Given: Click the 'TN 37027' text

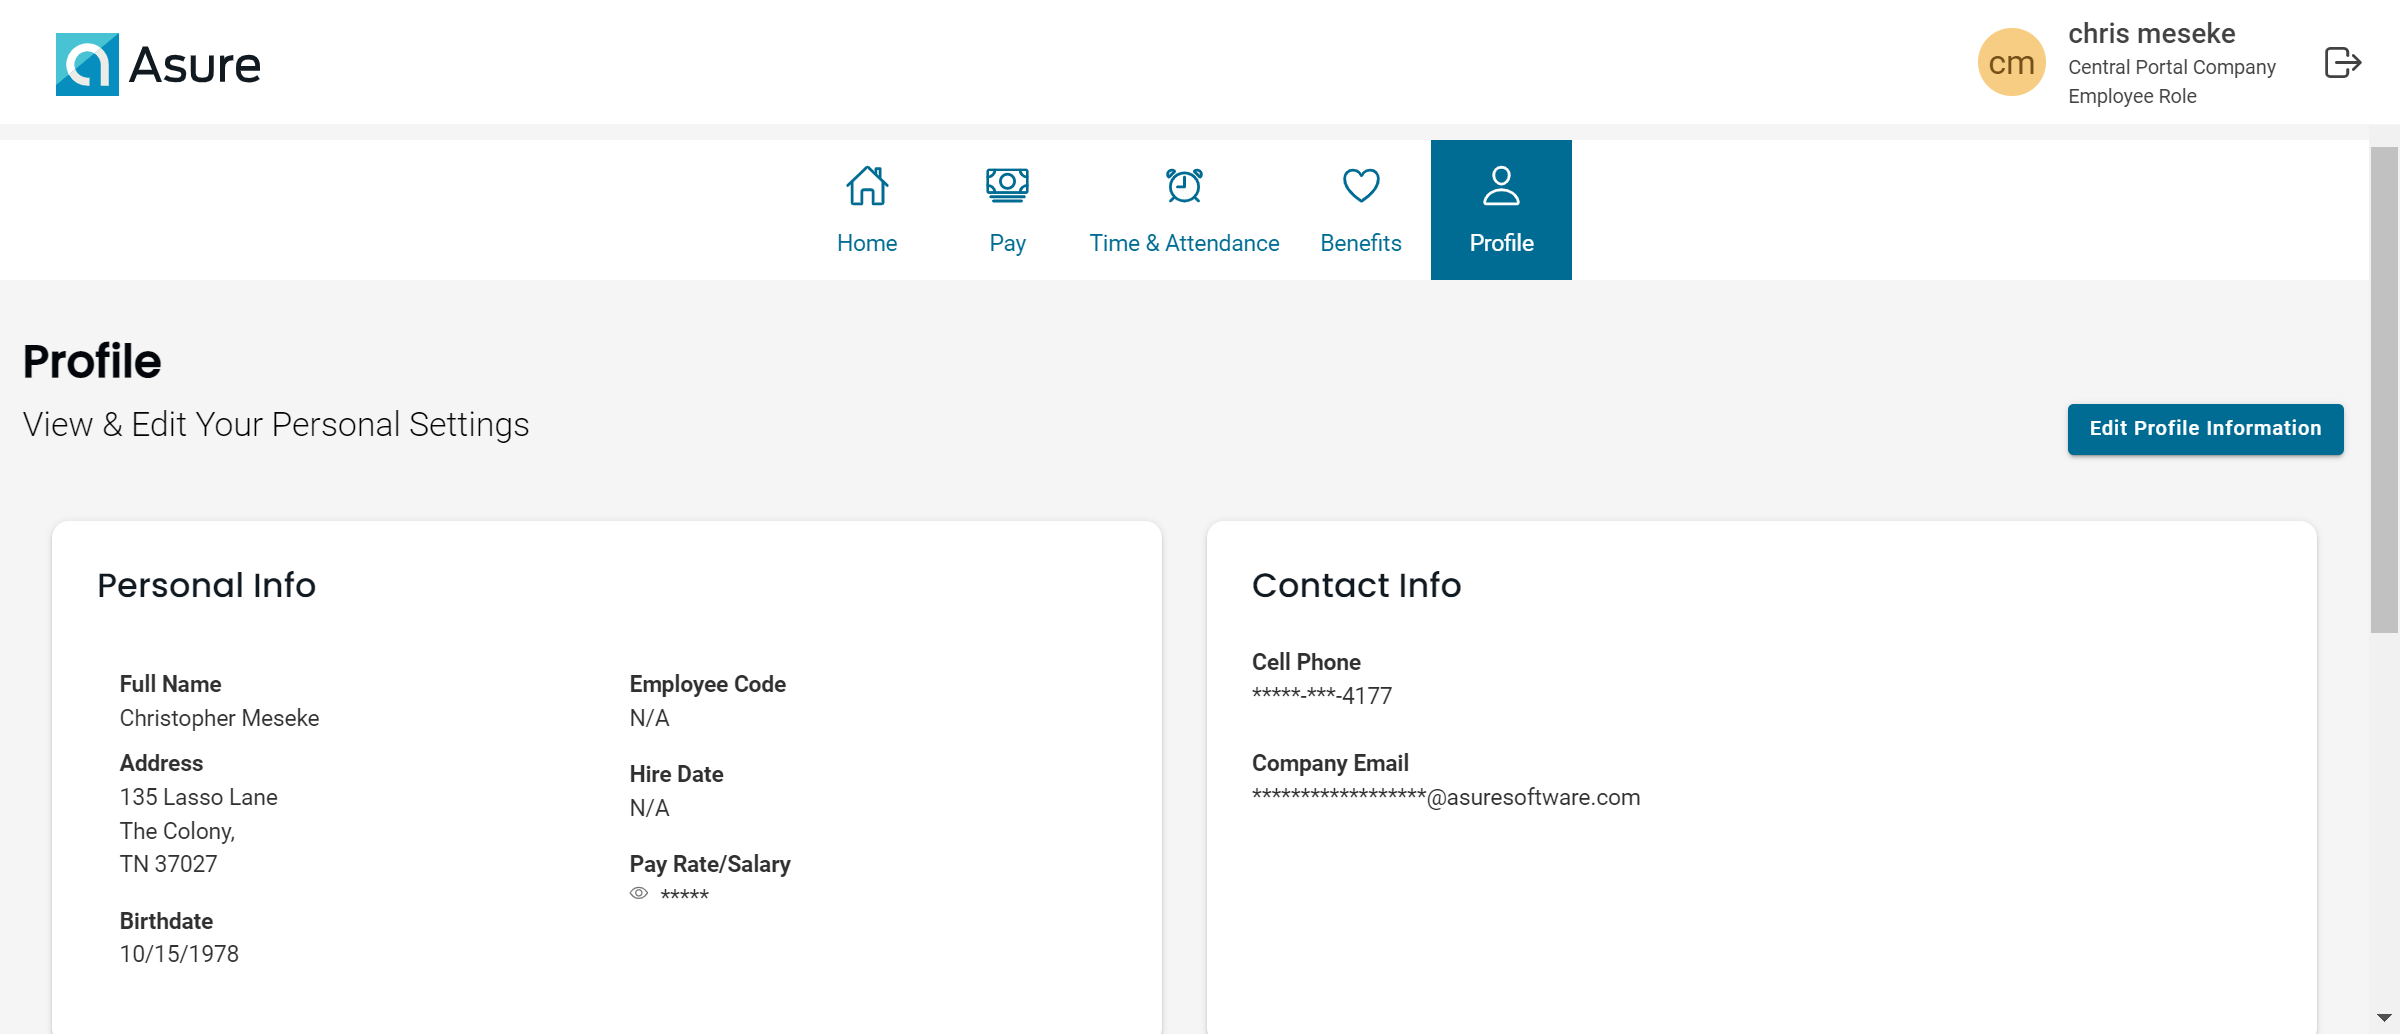Looking at the screenshot, I should coord(168,864).
